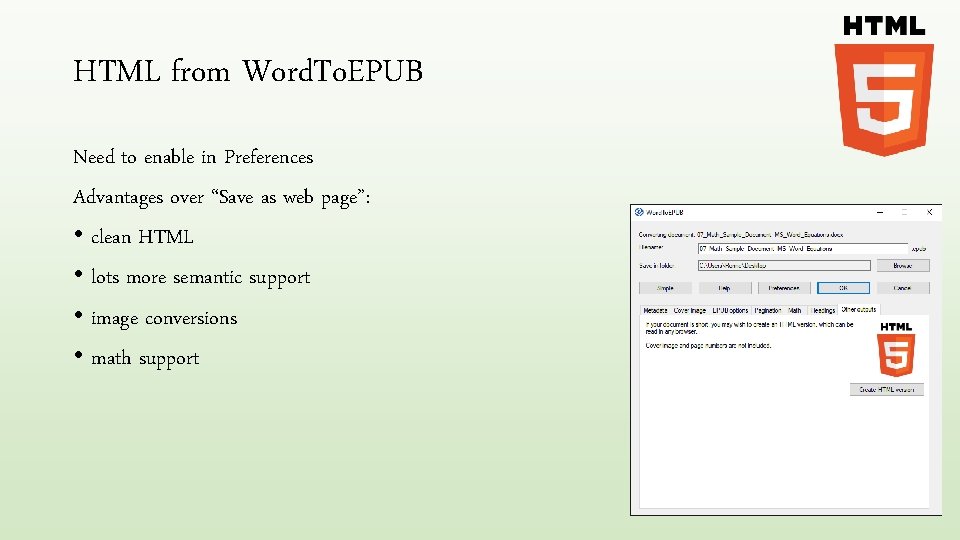
Task: Select the Headings tab
Action: click(x=823, y=310)
